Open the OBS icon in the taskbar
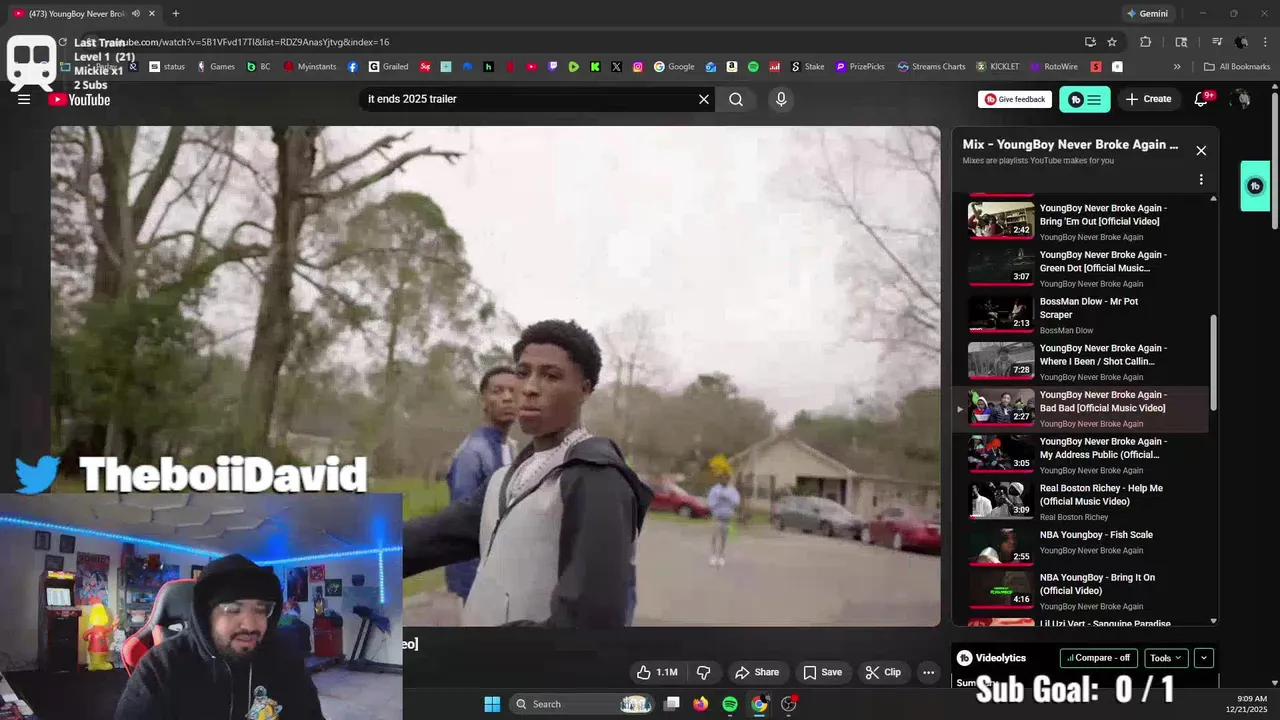Image resolution: width=1280 pixels, height=720 pixels. (789, 704)
